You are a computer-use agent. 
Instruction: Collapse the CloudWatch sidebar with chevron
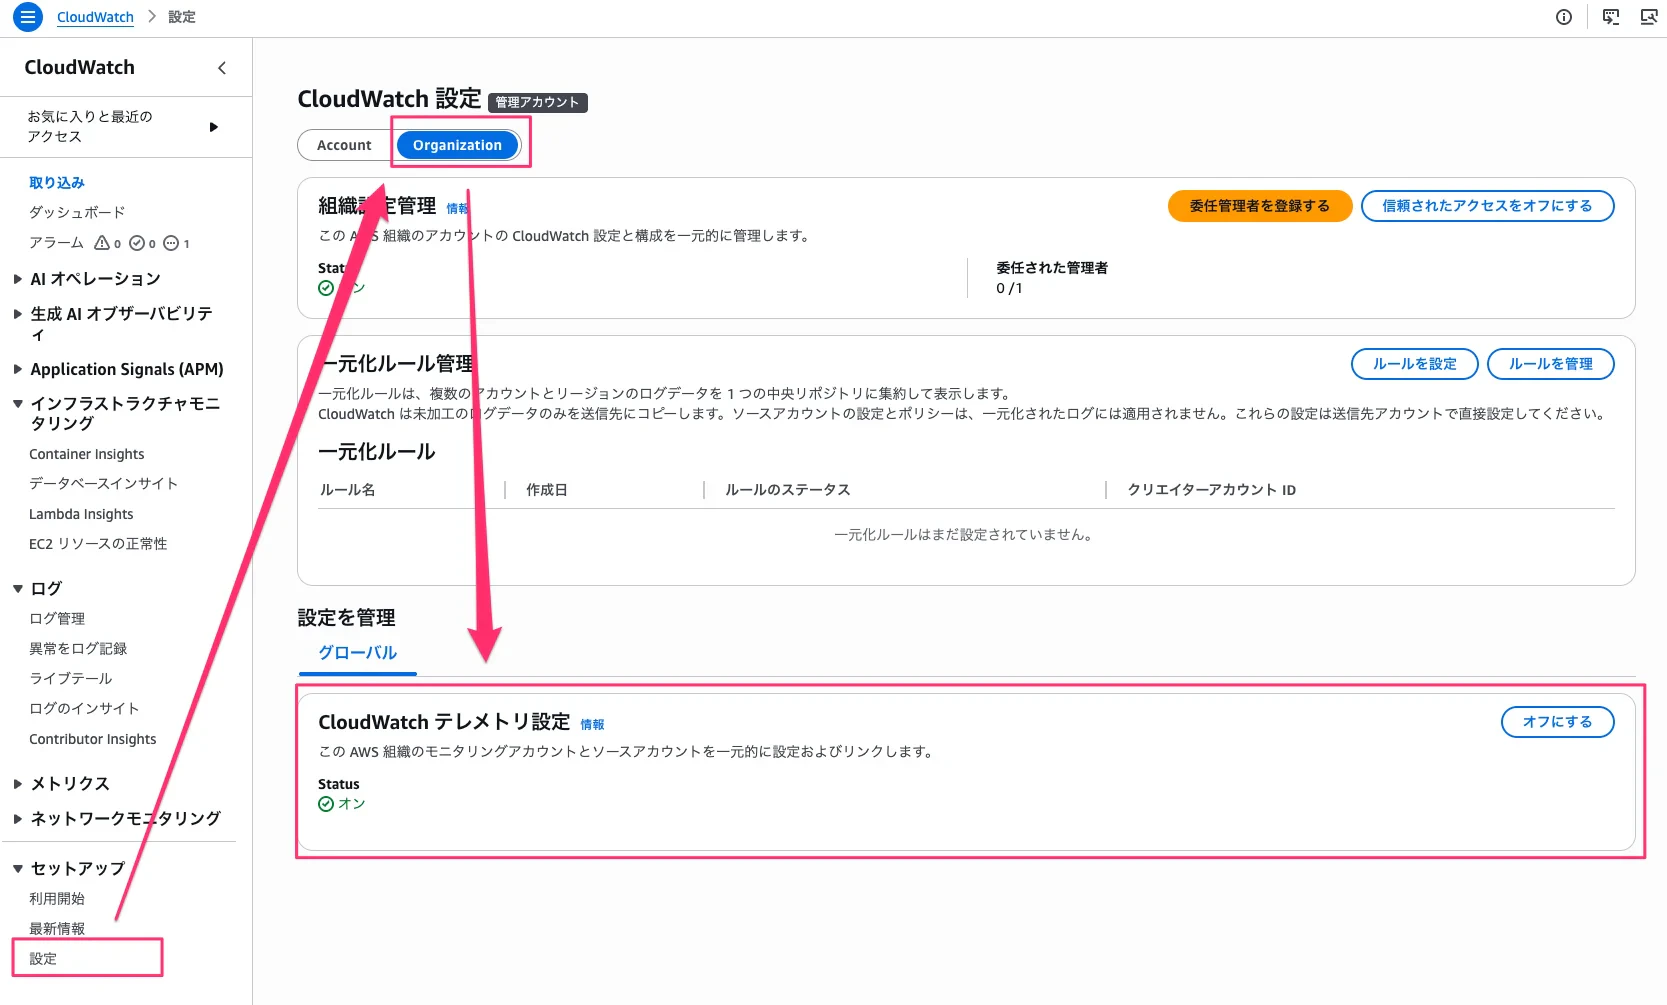pos(222,68)
